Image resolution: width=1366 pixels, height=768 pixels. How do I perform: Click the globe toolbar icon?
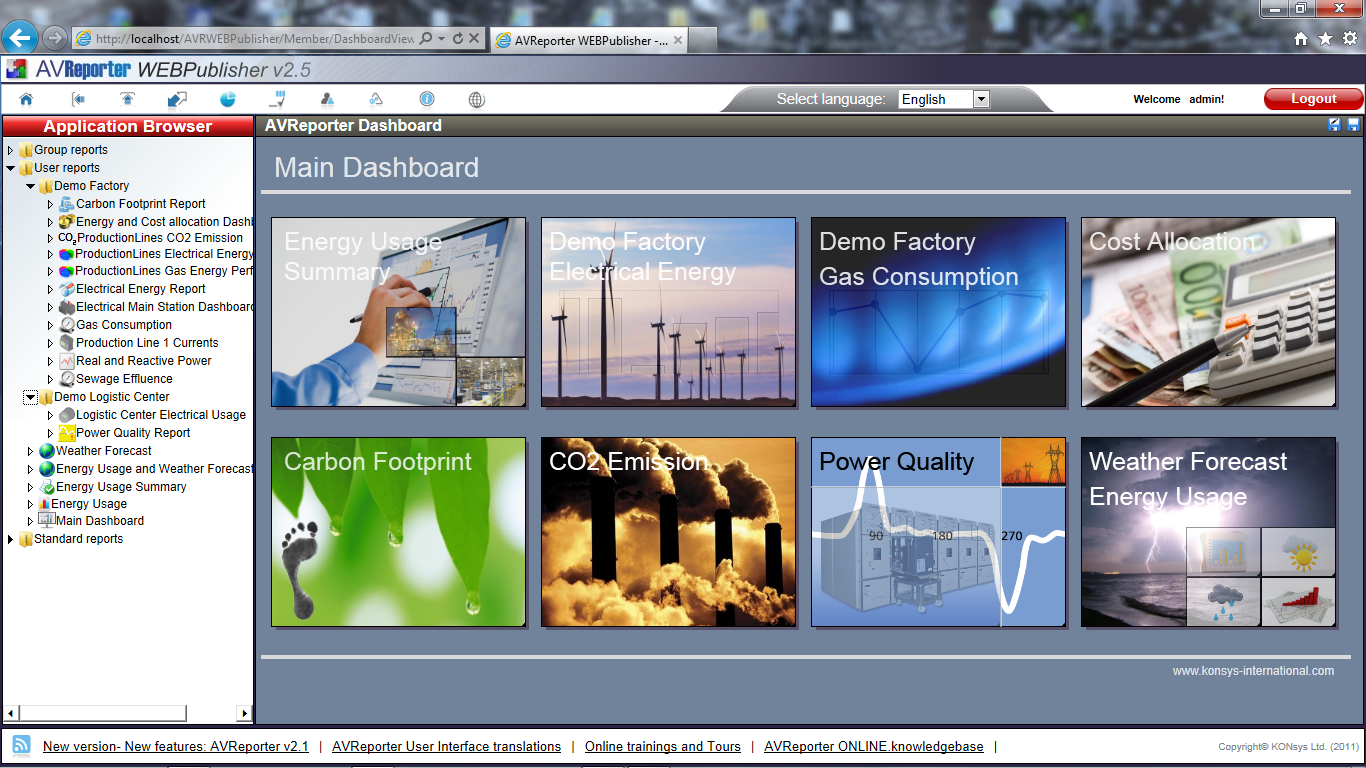(477, 99)
